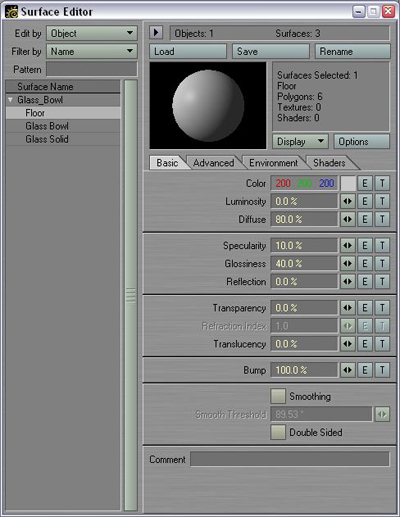400x517 pixels.
Task: Open the Bump texture T button
Action: pos(382,370)
